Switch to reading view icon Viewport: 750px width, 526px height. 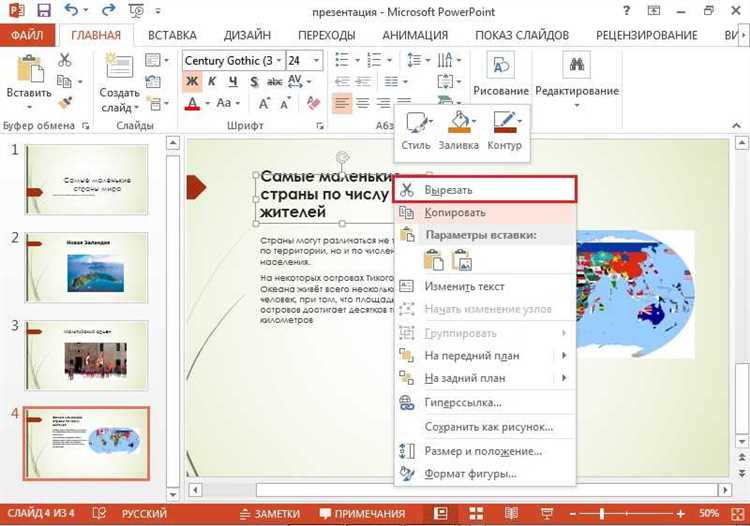pyautogui.click(x=511, y=514)
